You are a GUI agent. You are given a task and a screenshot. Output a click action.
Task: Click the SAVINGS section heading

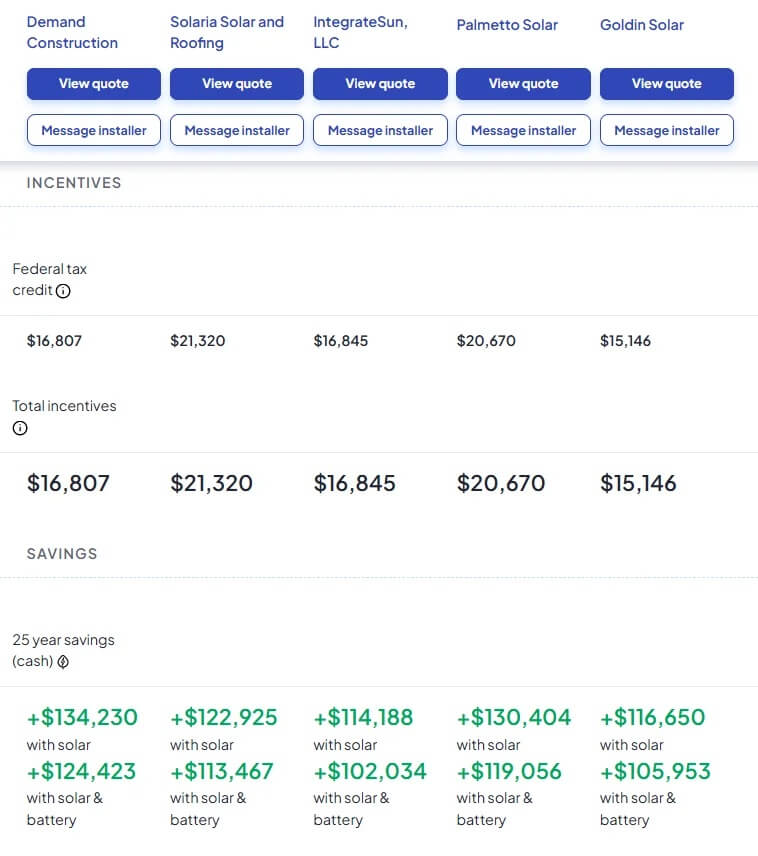(x=62, y=554)
